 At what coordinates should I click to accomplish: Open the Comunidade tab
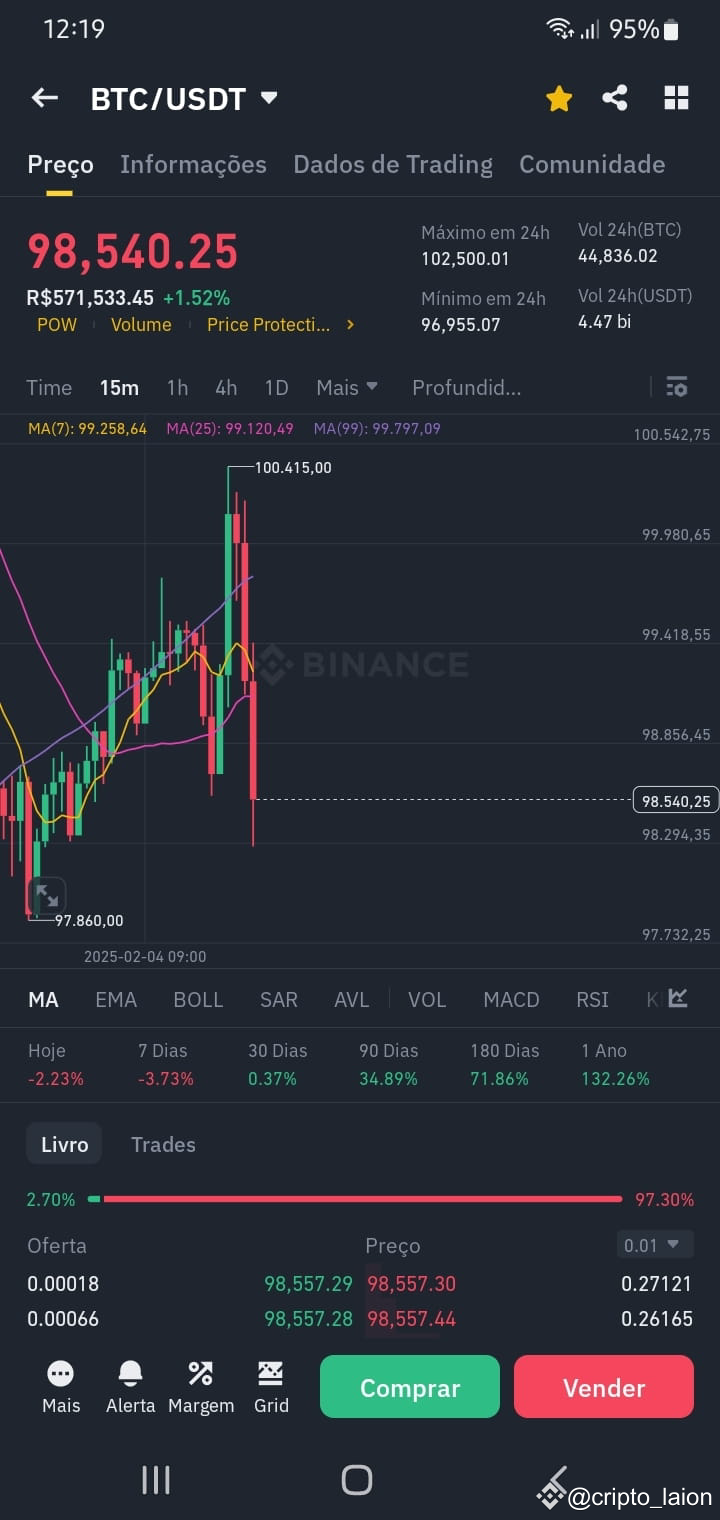coord(592,164)
